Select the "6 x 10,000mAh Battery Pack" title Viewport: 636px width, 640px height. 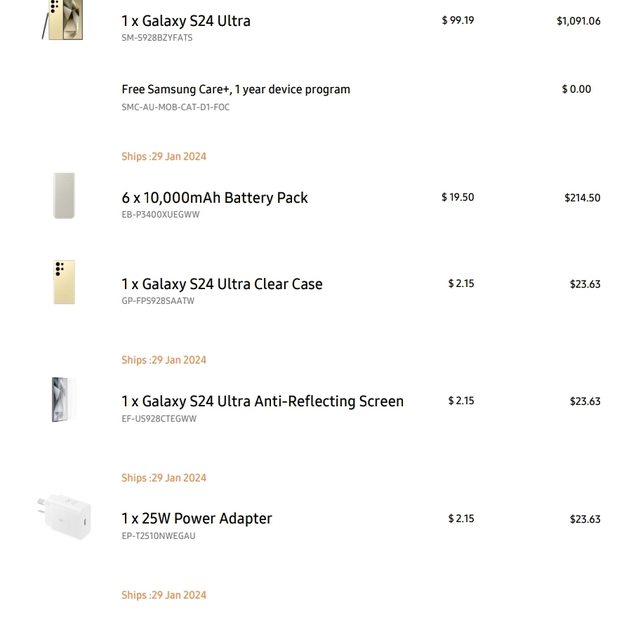pyautogui.click(x=215, y=198)
